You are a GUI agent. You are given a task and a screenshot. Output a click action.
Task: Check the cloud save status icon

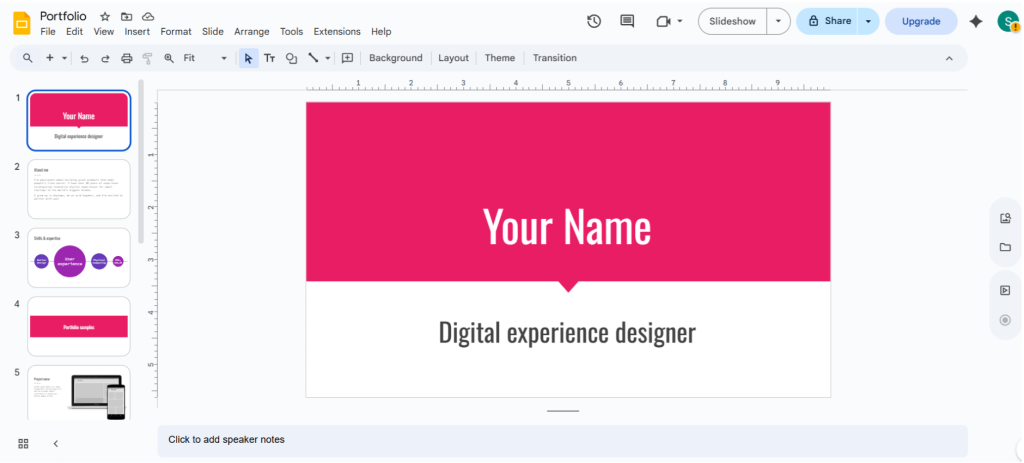point(148,16)
